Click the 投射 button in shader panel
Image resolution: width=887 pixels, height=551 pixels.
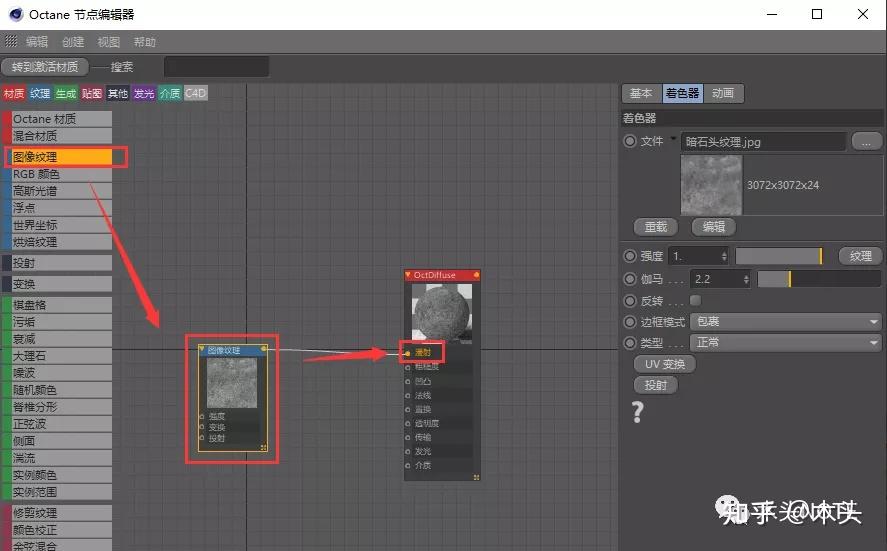point(656,385)
